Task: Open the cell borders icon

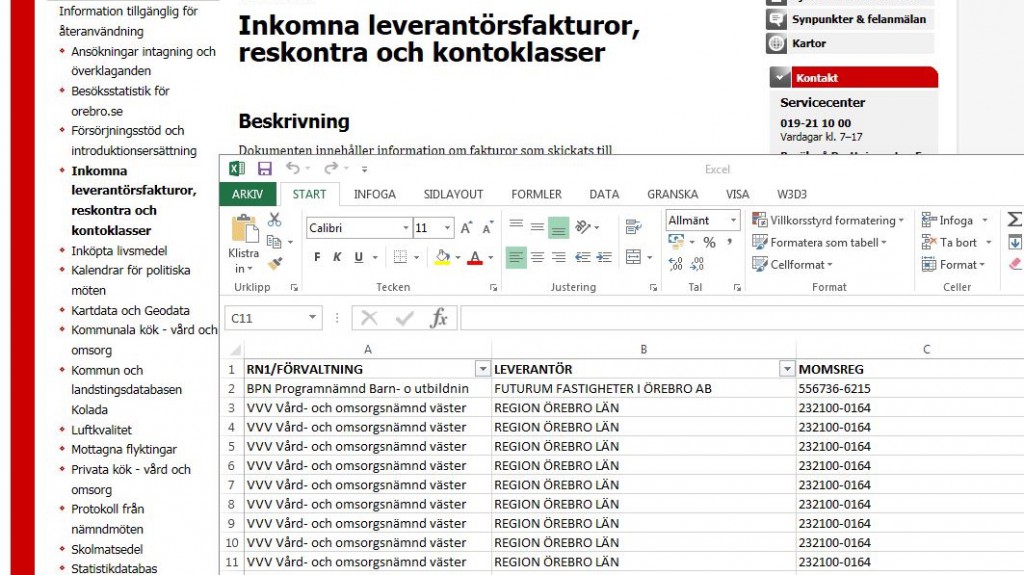Action: (x=400, y=257)
